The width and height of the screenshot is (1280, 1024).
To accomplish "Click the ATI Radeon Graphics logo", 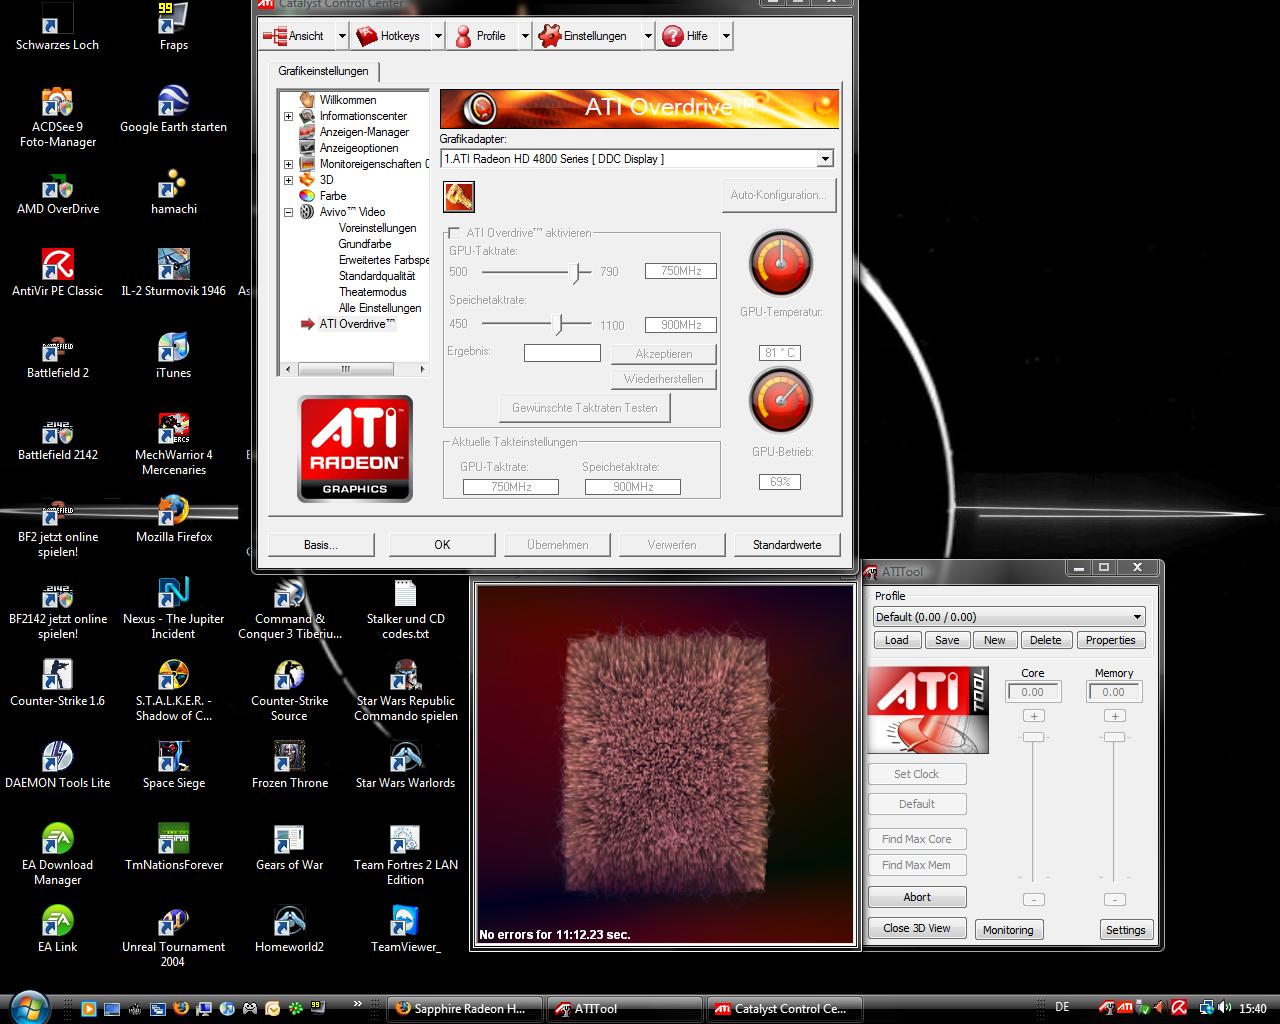I will [x=355, y=449].
